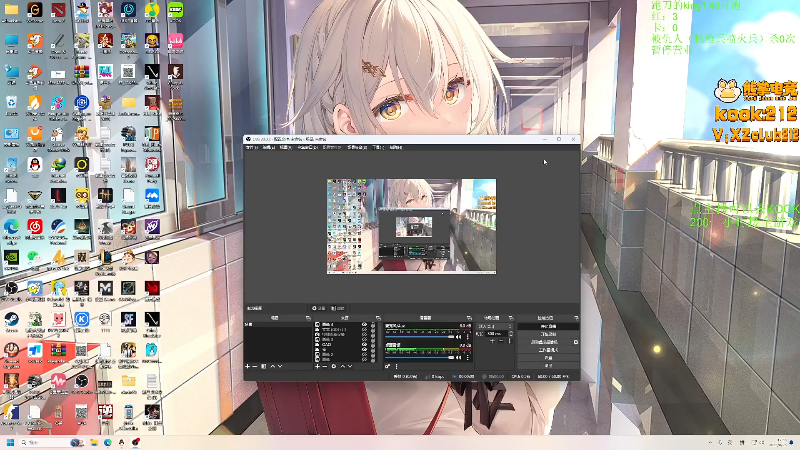Toggle visibility eye of the QAQ source
Image resolution: width=800 pixels, height=450 pixels.
point(365,344)
